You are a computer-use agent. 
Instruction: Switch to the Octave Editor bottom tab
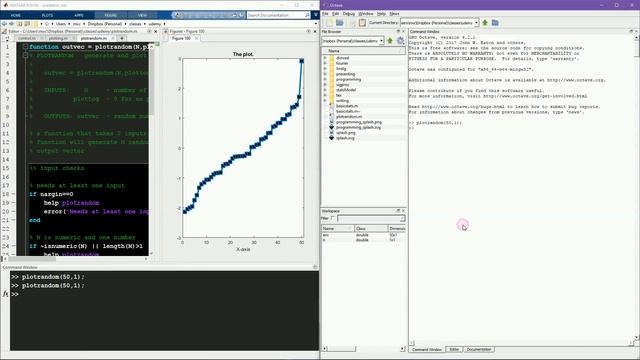coord(454,350)
